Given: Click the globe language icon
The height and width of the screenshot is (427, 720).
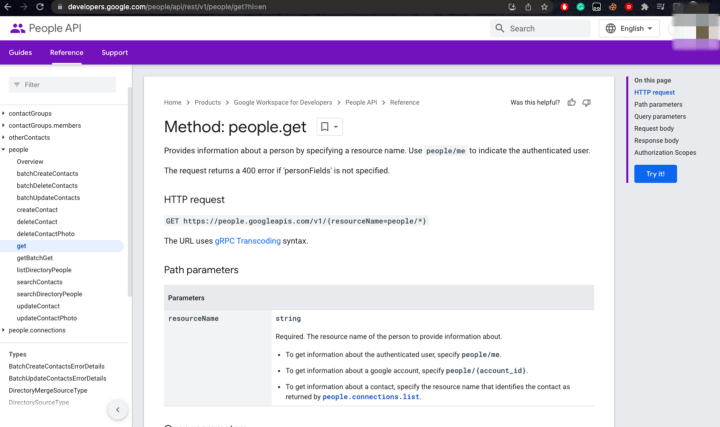Looking at the screenshot, I should (610, 28).
